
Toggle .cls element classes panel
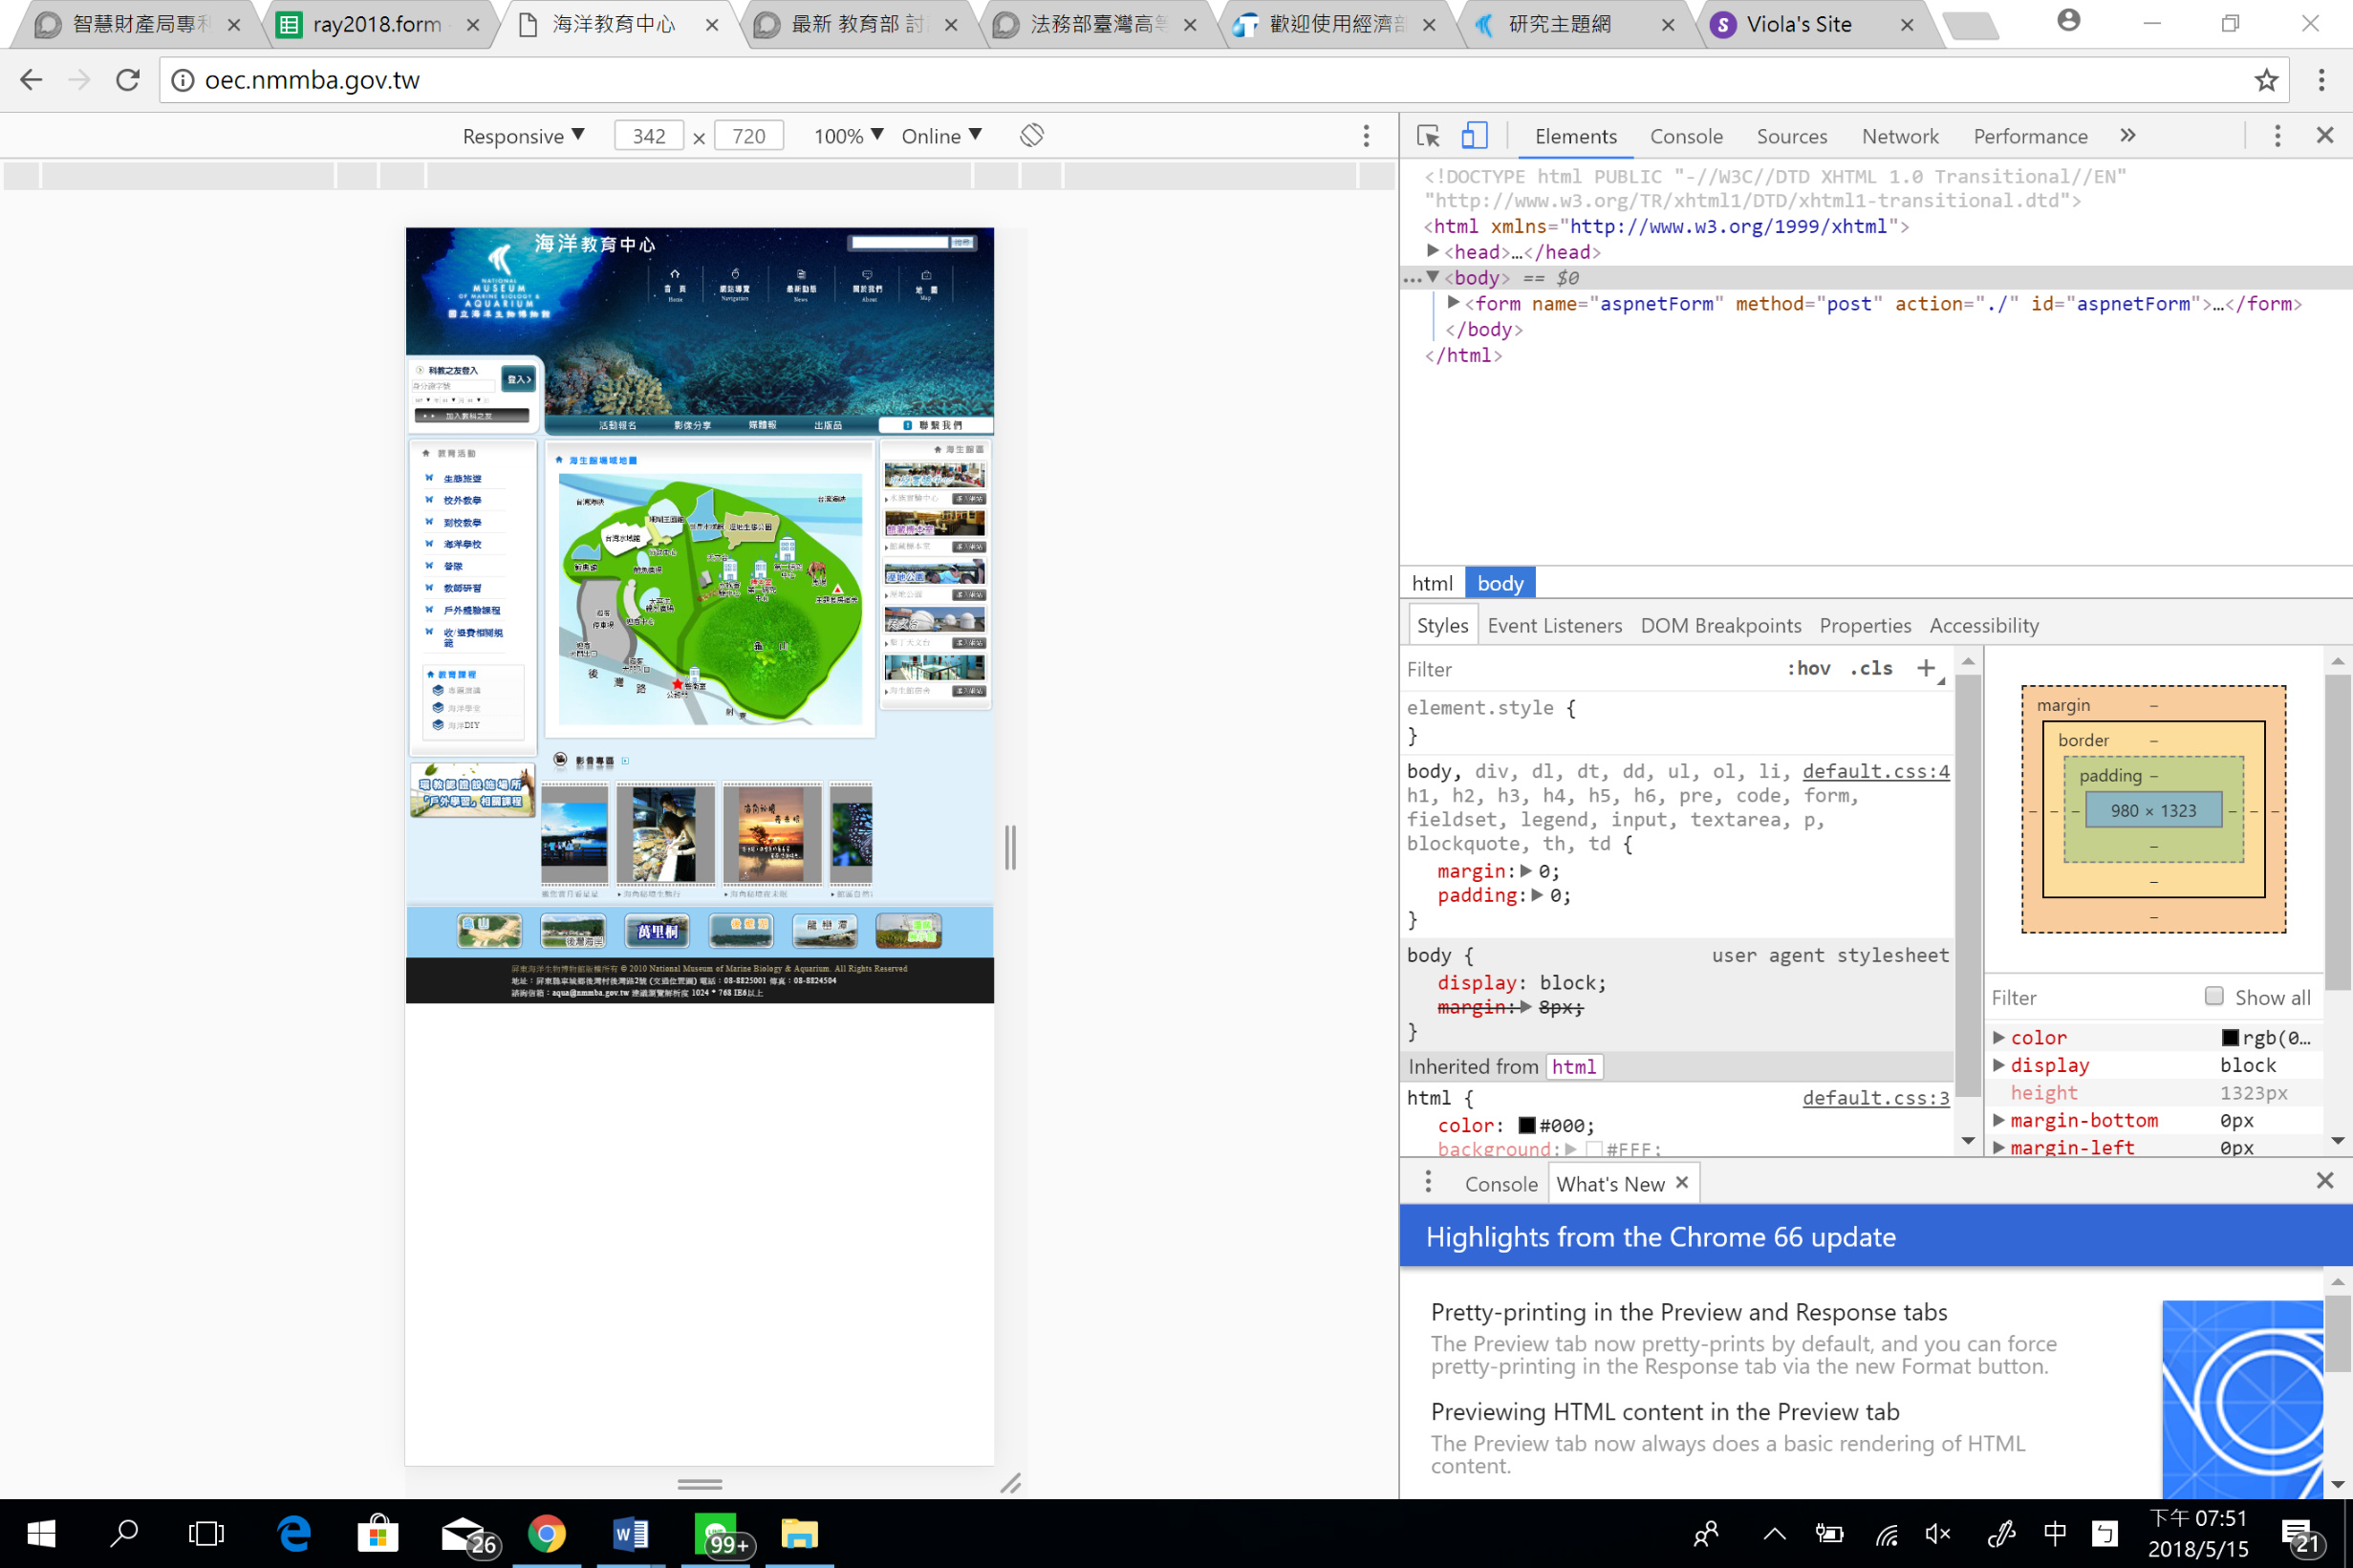click(x=1871, y=668)
